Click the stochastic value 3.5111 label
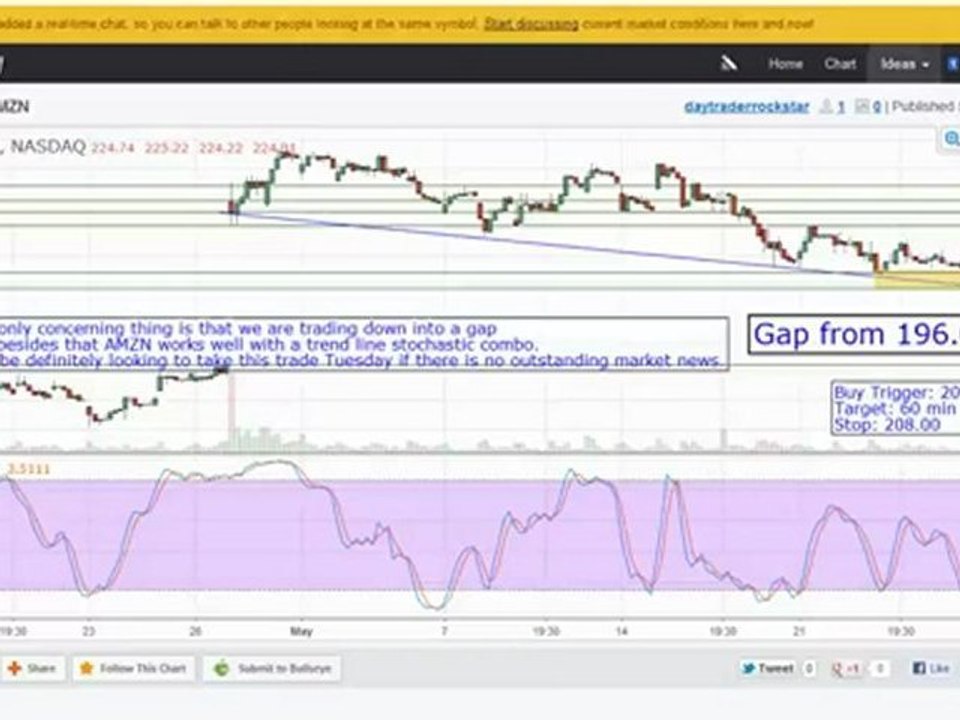 29,470
